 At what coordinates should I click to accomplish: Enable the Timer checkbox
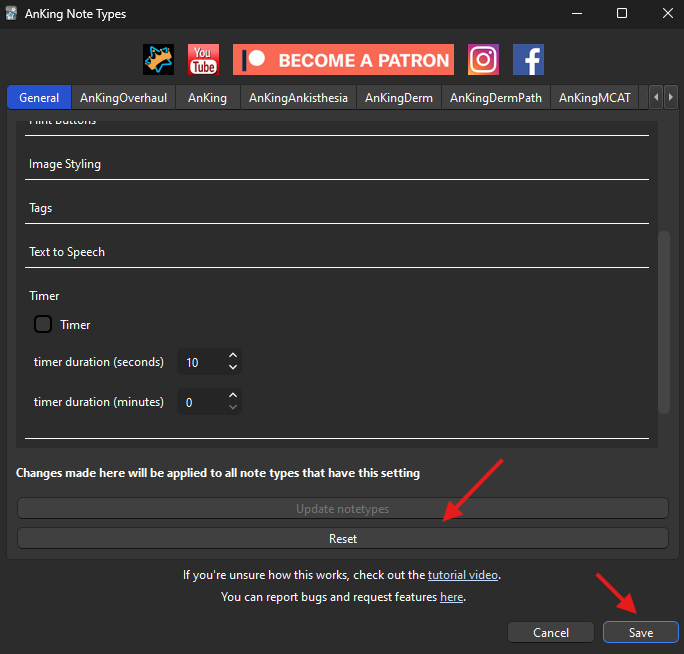[43, 324]
